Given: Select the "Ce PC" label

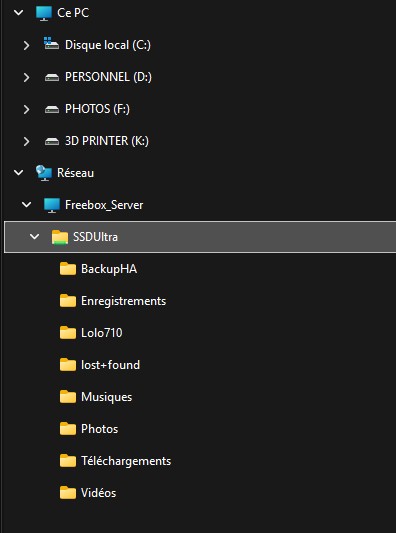Looking at the screenshot, I should tap(73, 13).
